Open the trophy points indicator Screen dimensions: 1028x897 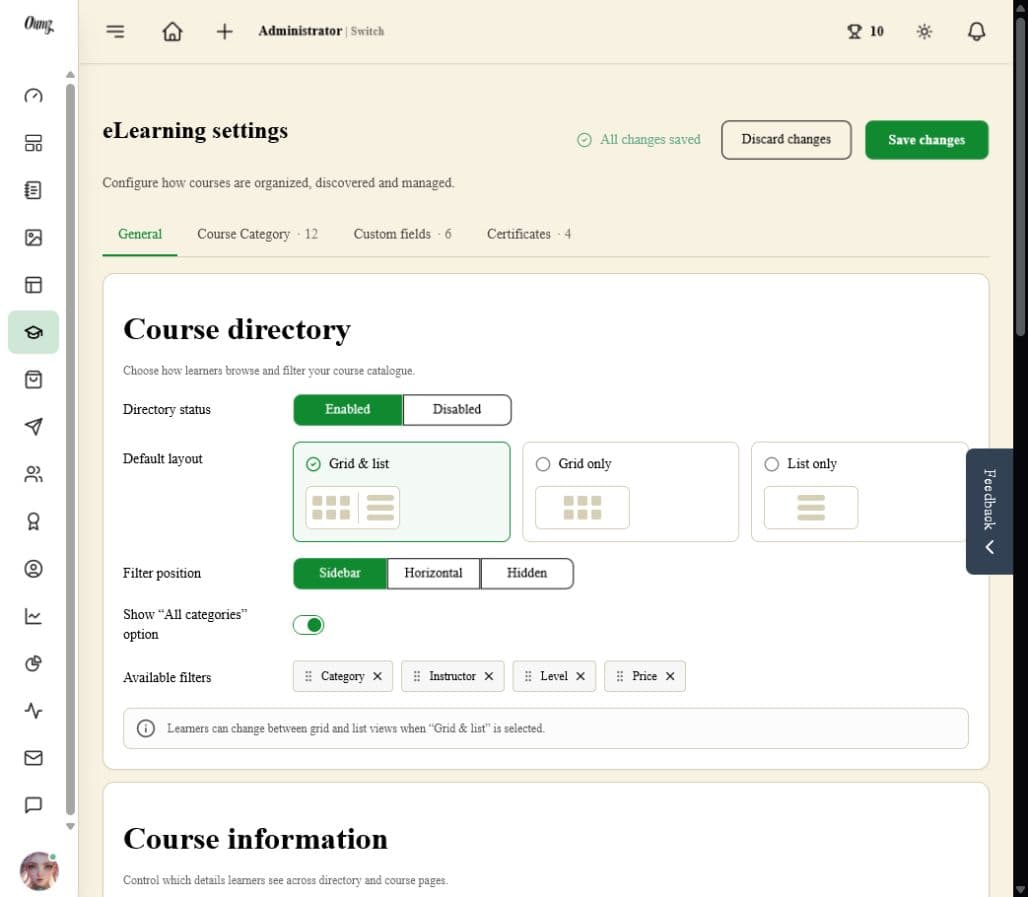pyautogui.click(x=865, y=31)
